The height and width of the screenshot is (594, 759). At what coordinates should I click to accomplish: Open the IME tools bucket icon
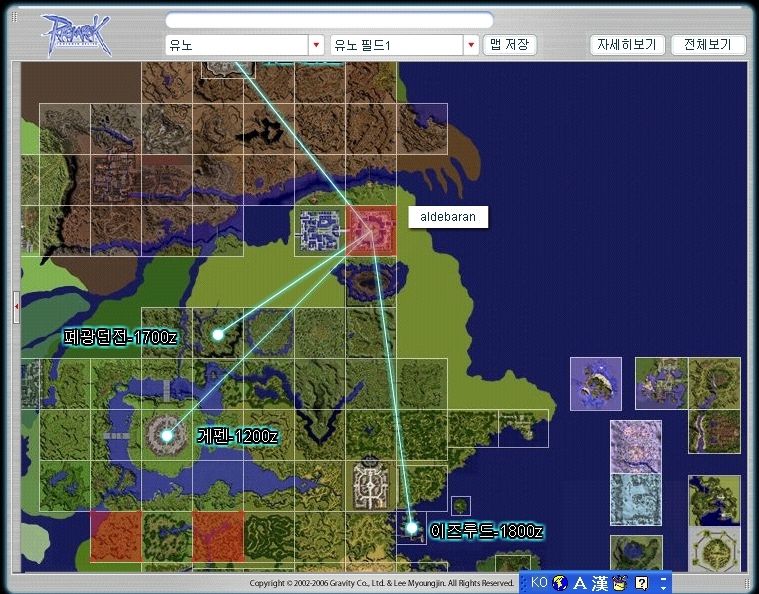620,583
